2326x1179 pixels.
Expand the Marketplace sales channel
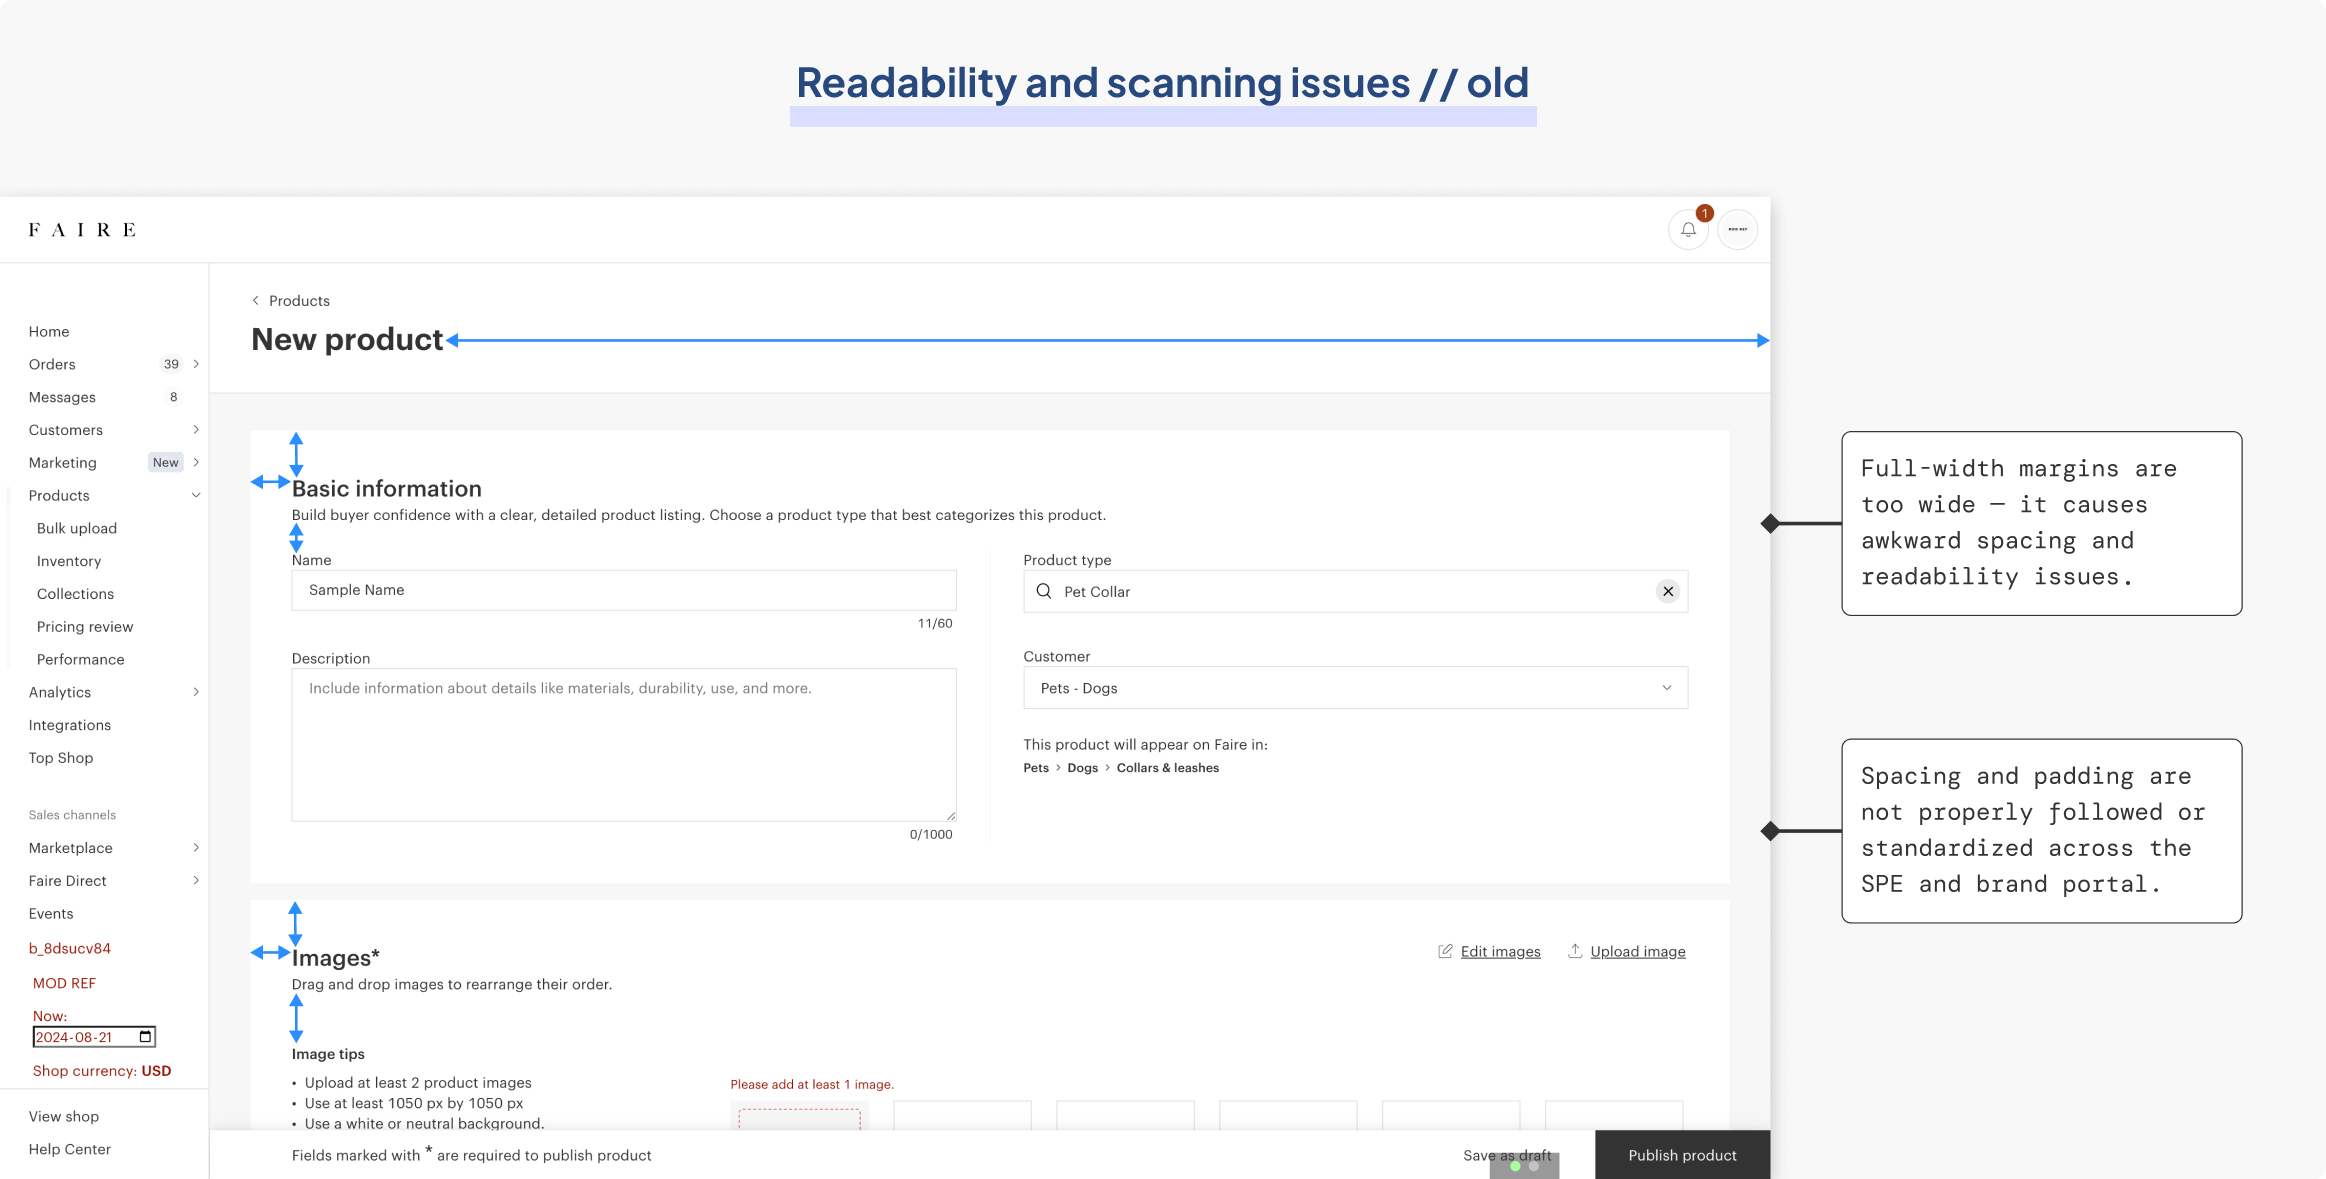click(x=196, y=848)
